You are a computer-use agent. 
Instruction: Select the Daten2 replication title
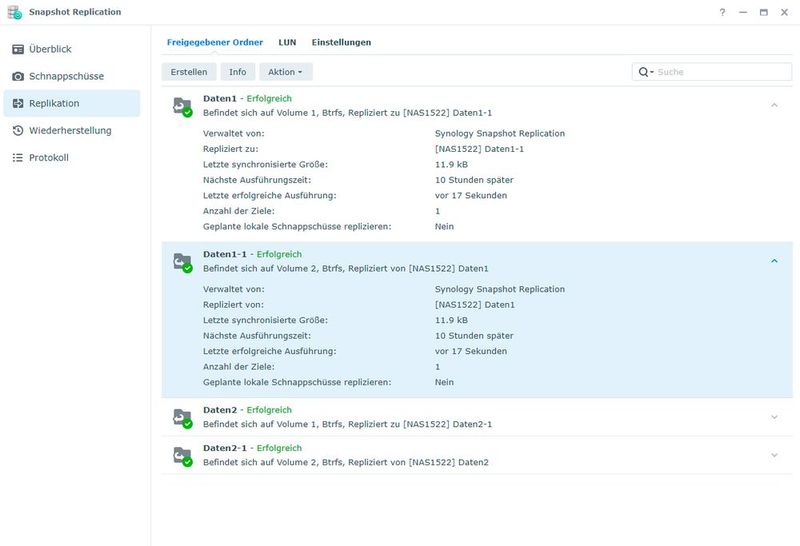220,410
